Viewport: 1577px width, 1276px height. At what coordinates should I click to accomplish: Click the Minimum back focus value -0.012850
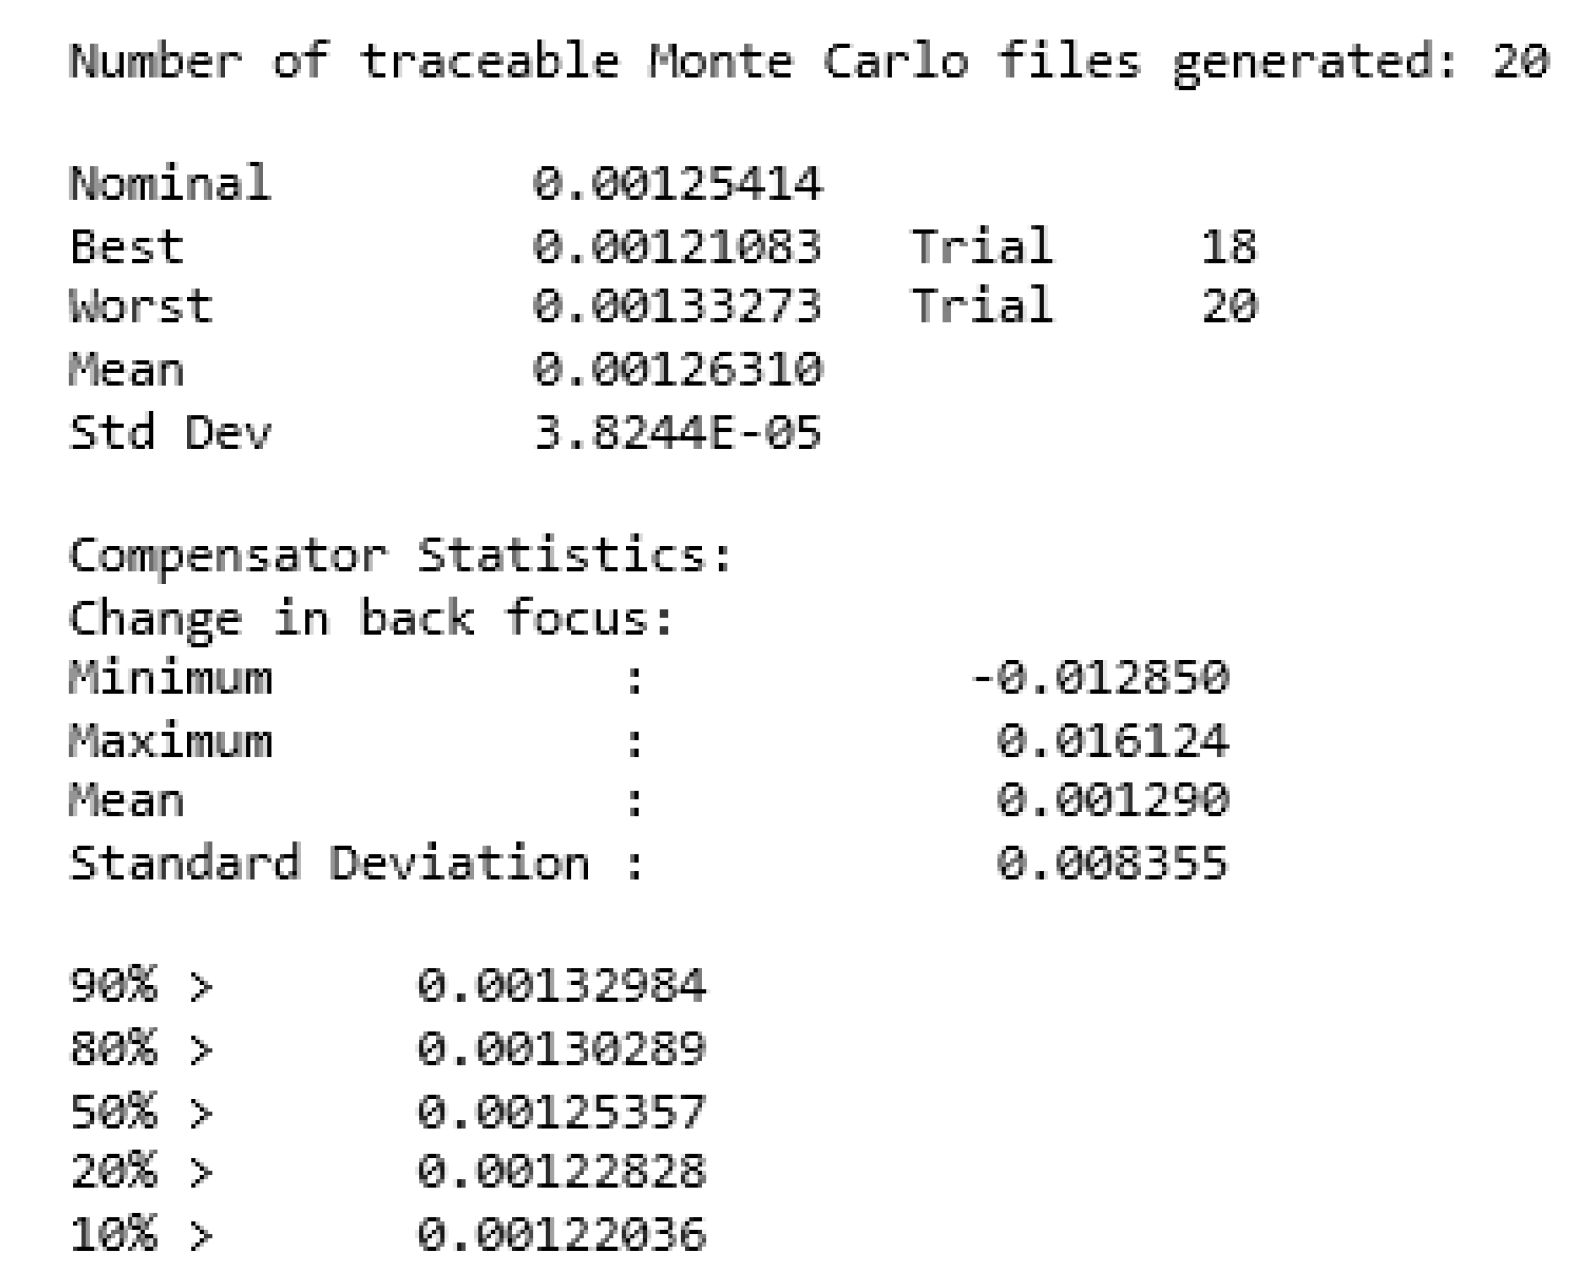point(1100,678)
